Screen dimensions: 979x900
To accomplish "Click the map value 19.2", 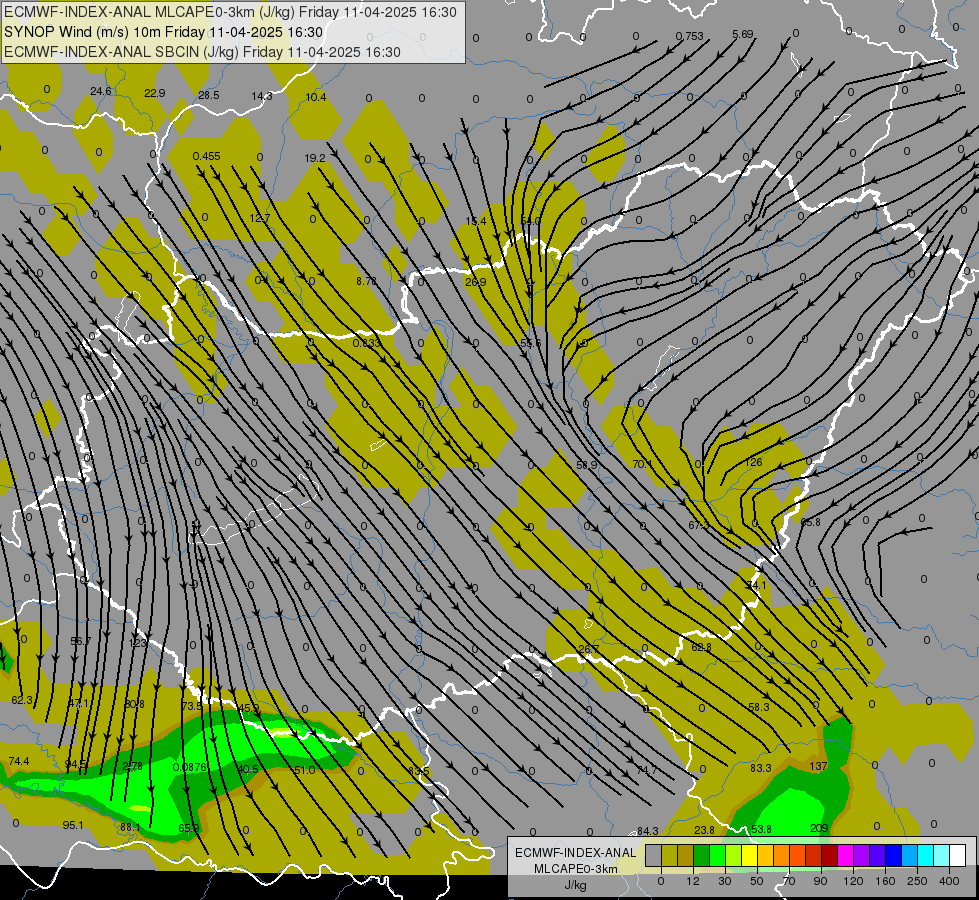I will coord(315,158).
